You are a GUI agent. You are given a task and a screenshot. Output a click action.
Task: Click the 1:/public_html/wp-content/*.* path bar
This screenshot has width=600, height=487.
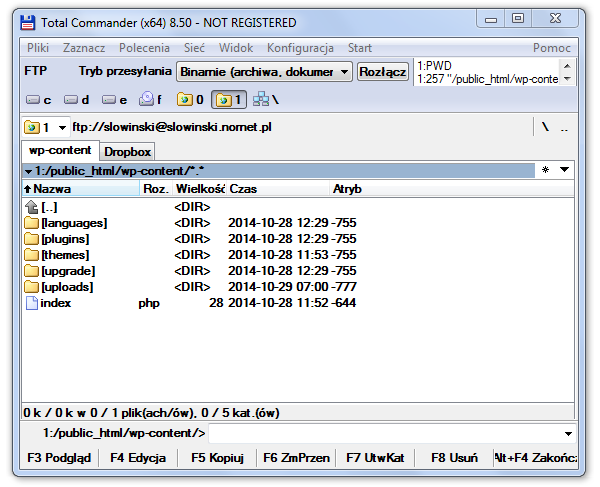(x=279, y=171)
